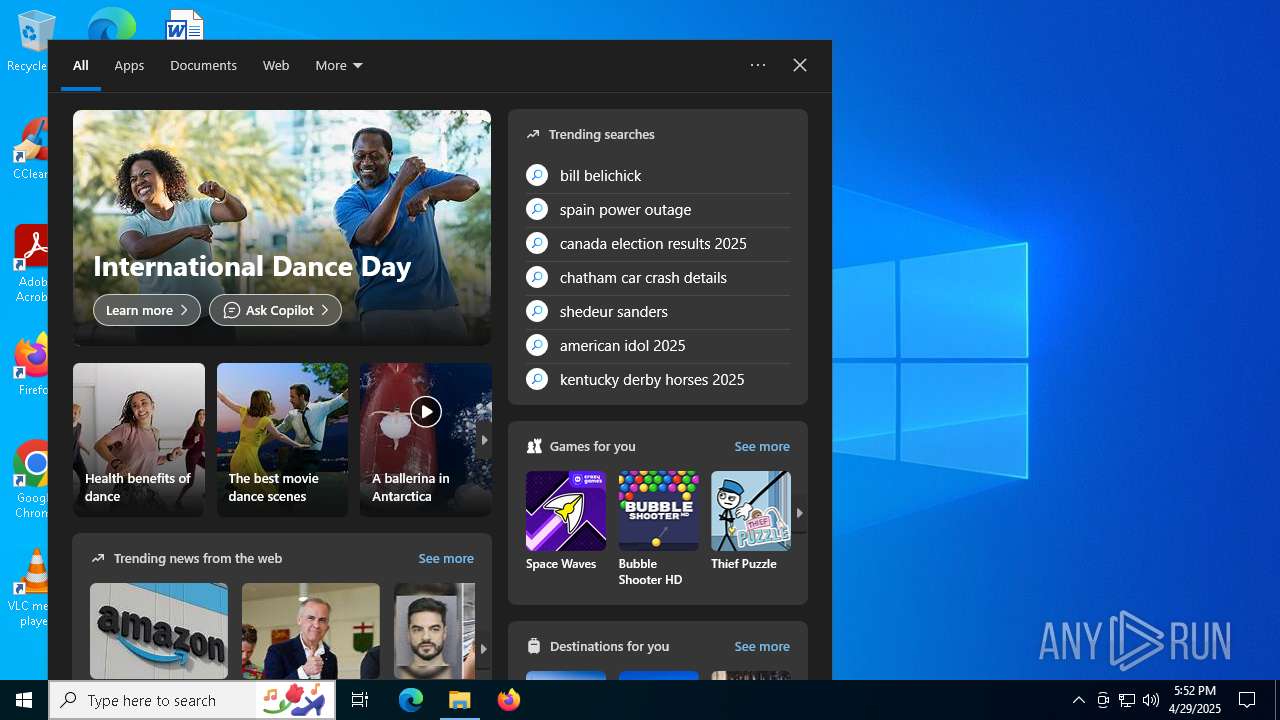
Task: Open the Microsoft Edge desktop shortcut
Action: 111,25
